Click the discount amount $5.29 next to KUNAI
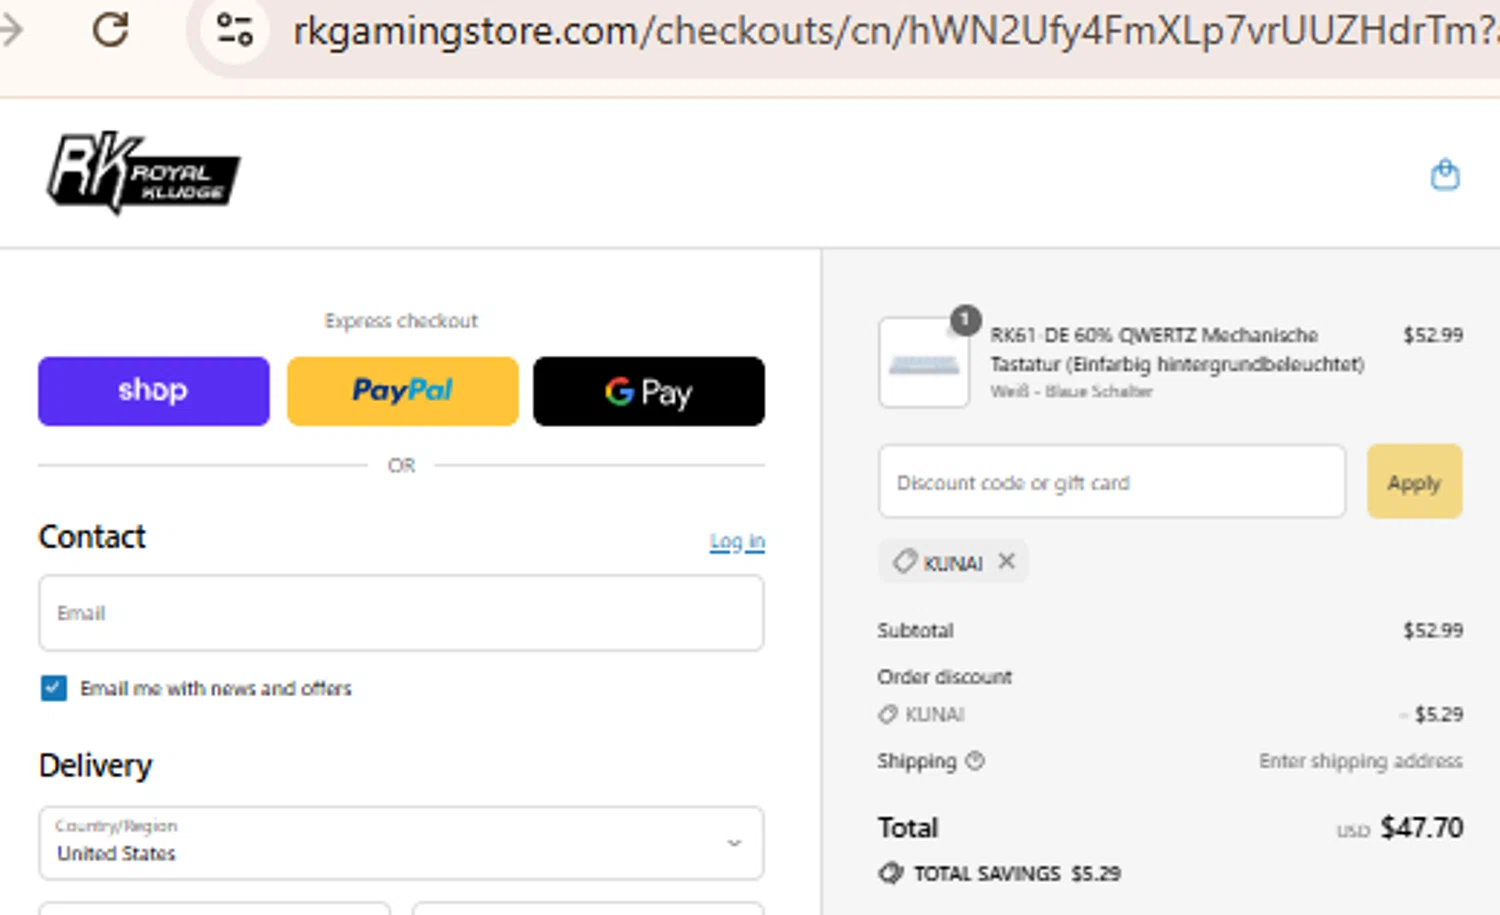 [x=1438, y=714]
